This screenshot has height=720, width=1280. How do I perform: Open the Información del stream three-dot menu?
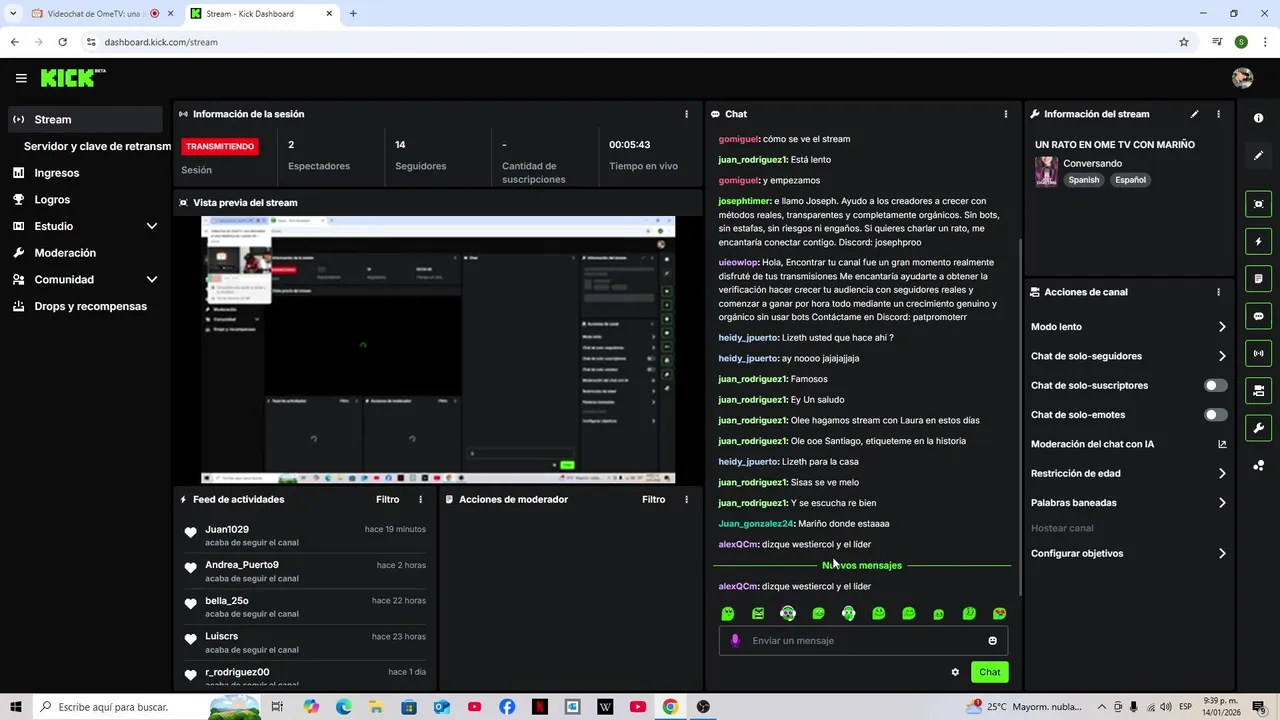[1218, 114]
